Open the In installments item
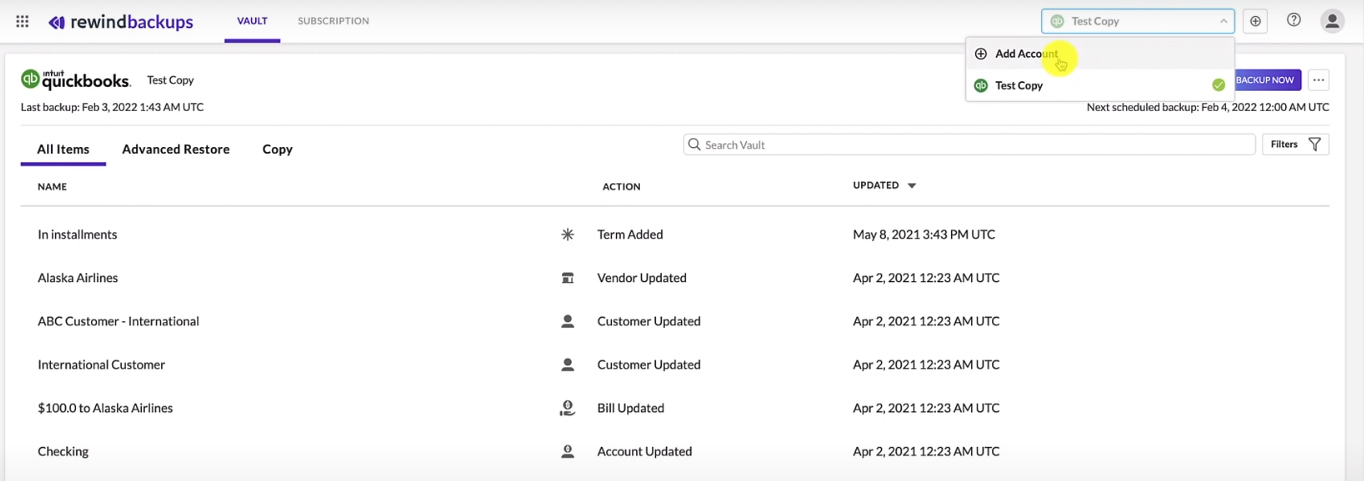Image resolution: width=1364 pixels, height=481 pixels. 77,235
